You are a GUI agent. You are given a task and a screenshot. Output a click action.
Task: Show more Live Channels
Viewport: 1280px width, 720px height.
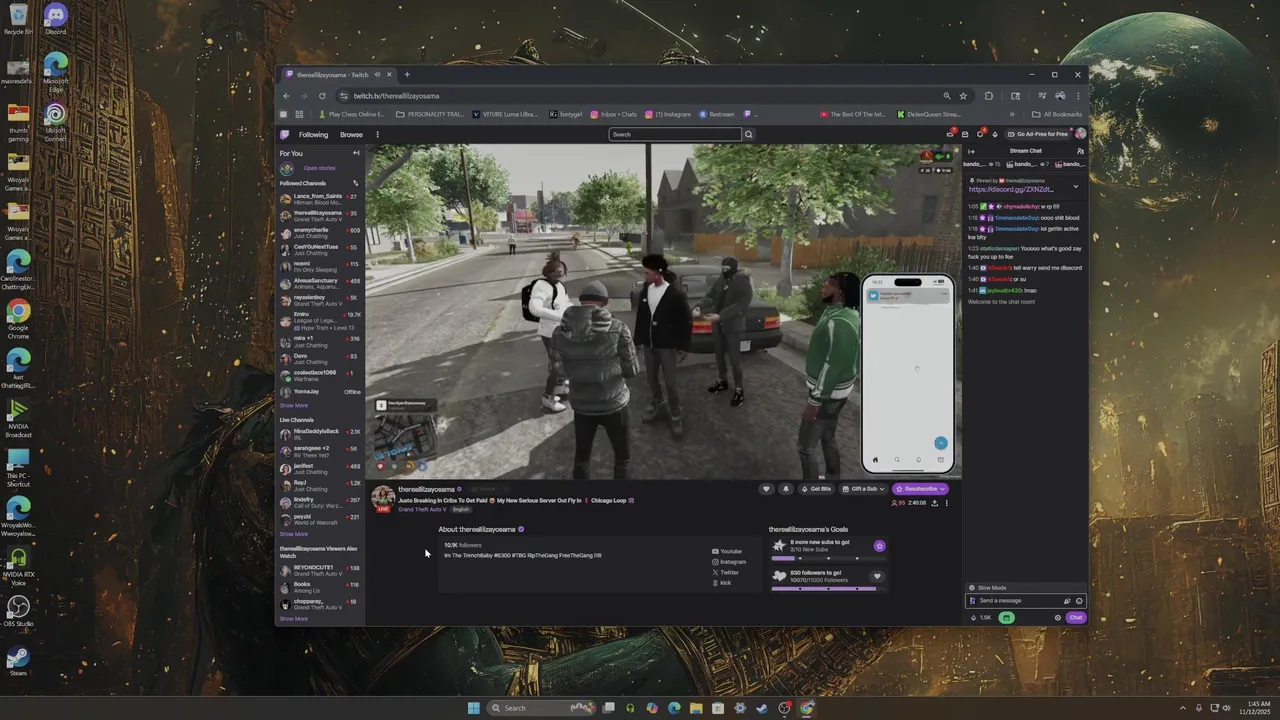294,534
